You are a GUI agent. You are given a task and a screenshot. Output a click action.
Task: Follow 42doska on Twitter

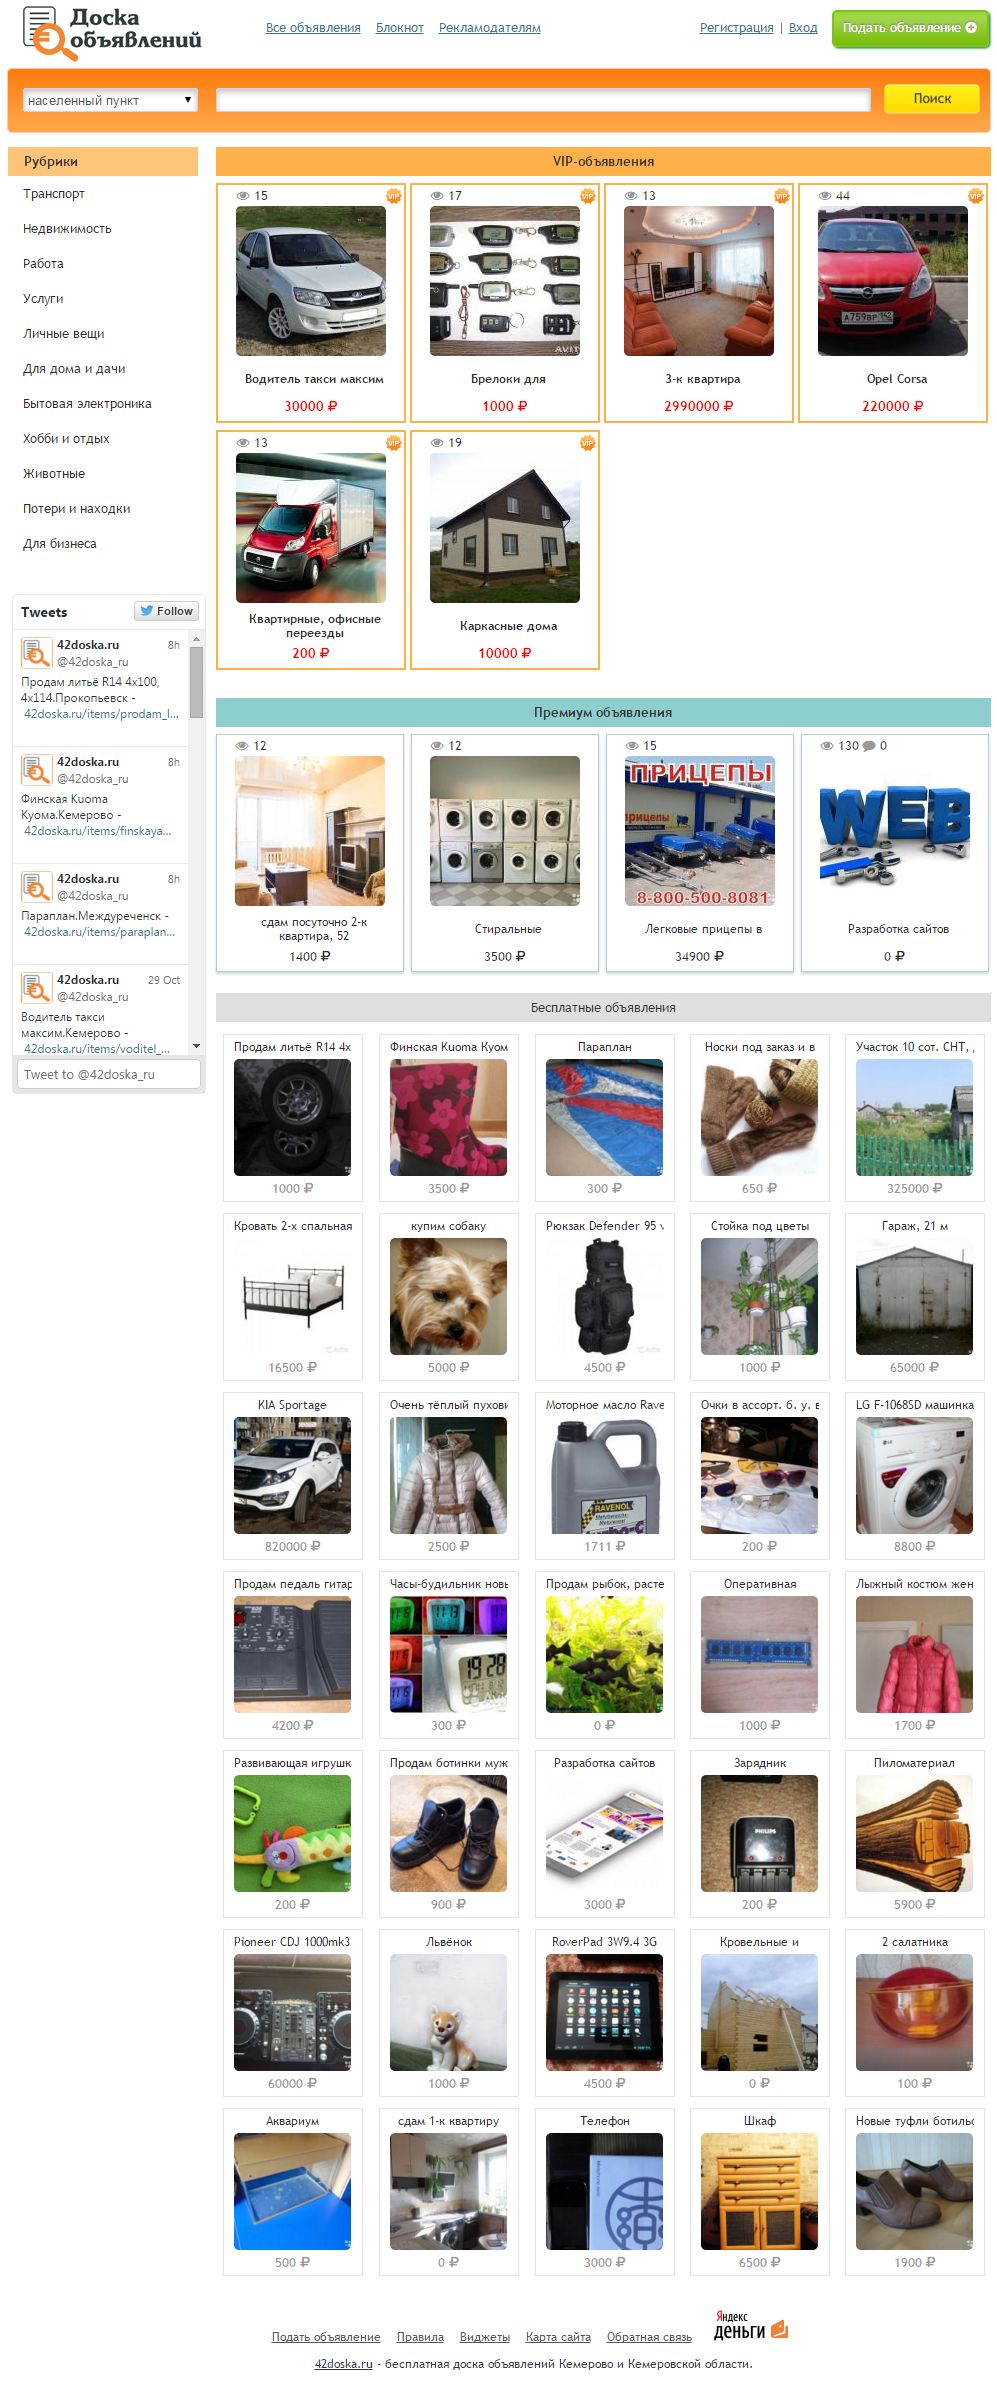coord(167,611)
